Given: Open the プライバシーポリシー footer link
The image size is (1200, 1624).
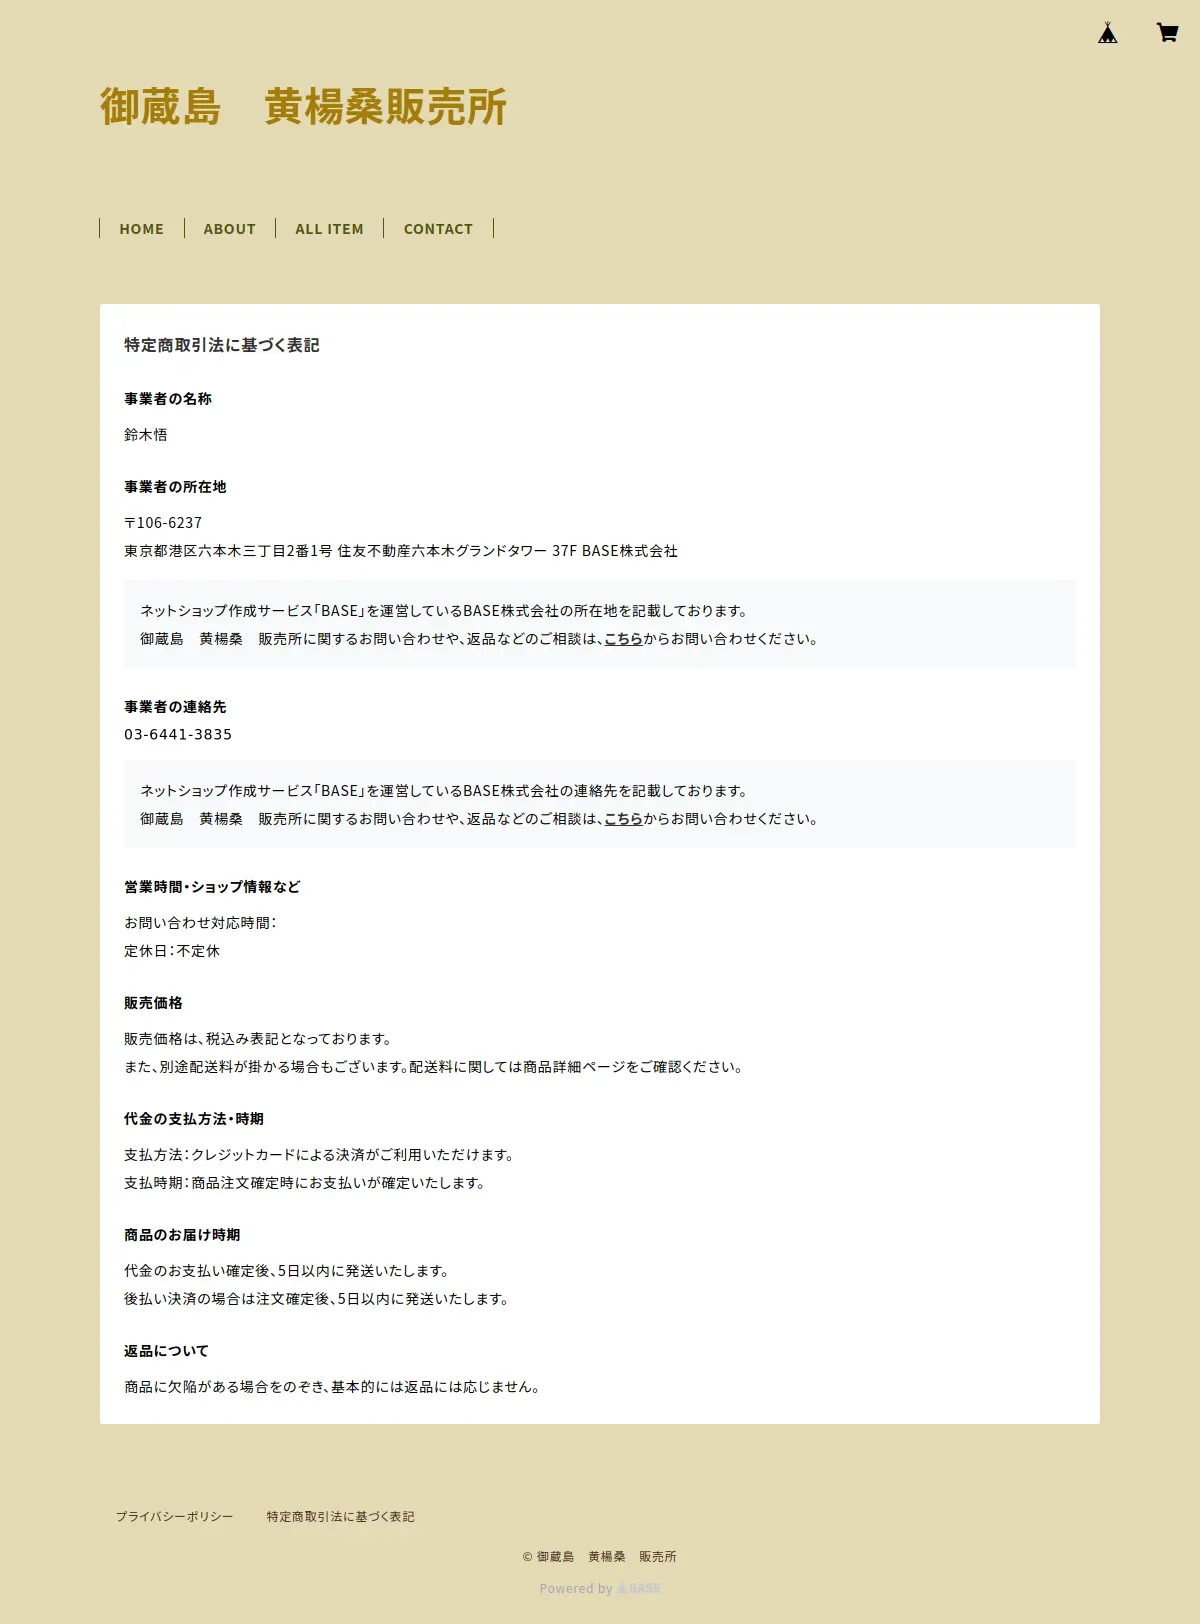Looking at the screenshot, I should click(x=175, y=1517).
